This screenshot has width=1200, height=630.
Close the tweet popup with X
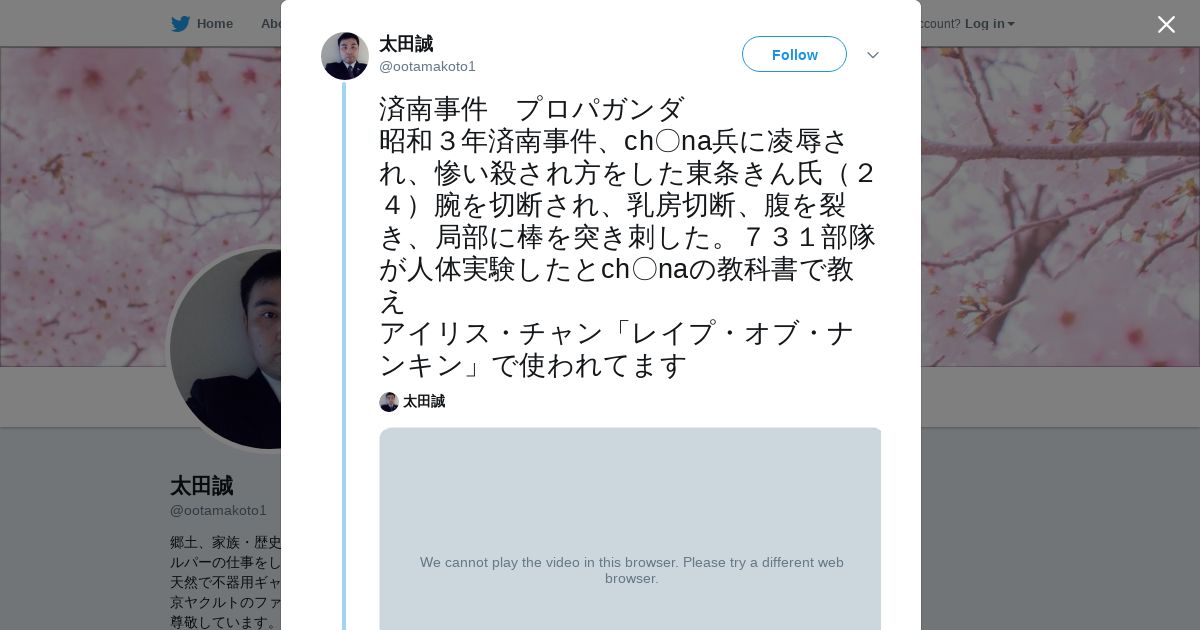tap(1166, 25)
